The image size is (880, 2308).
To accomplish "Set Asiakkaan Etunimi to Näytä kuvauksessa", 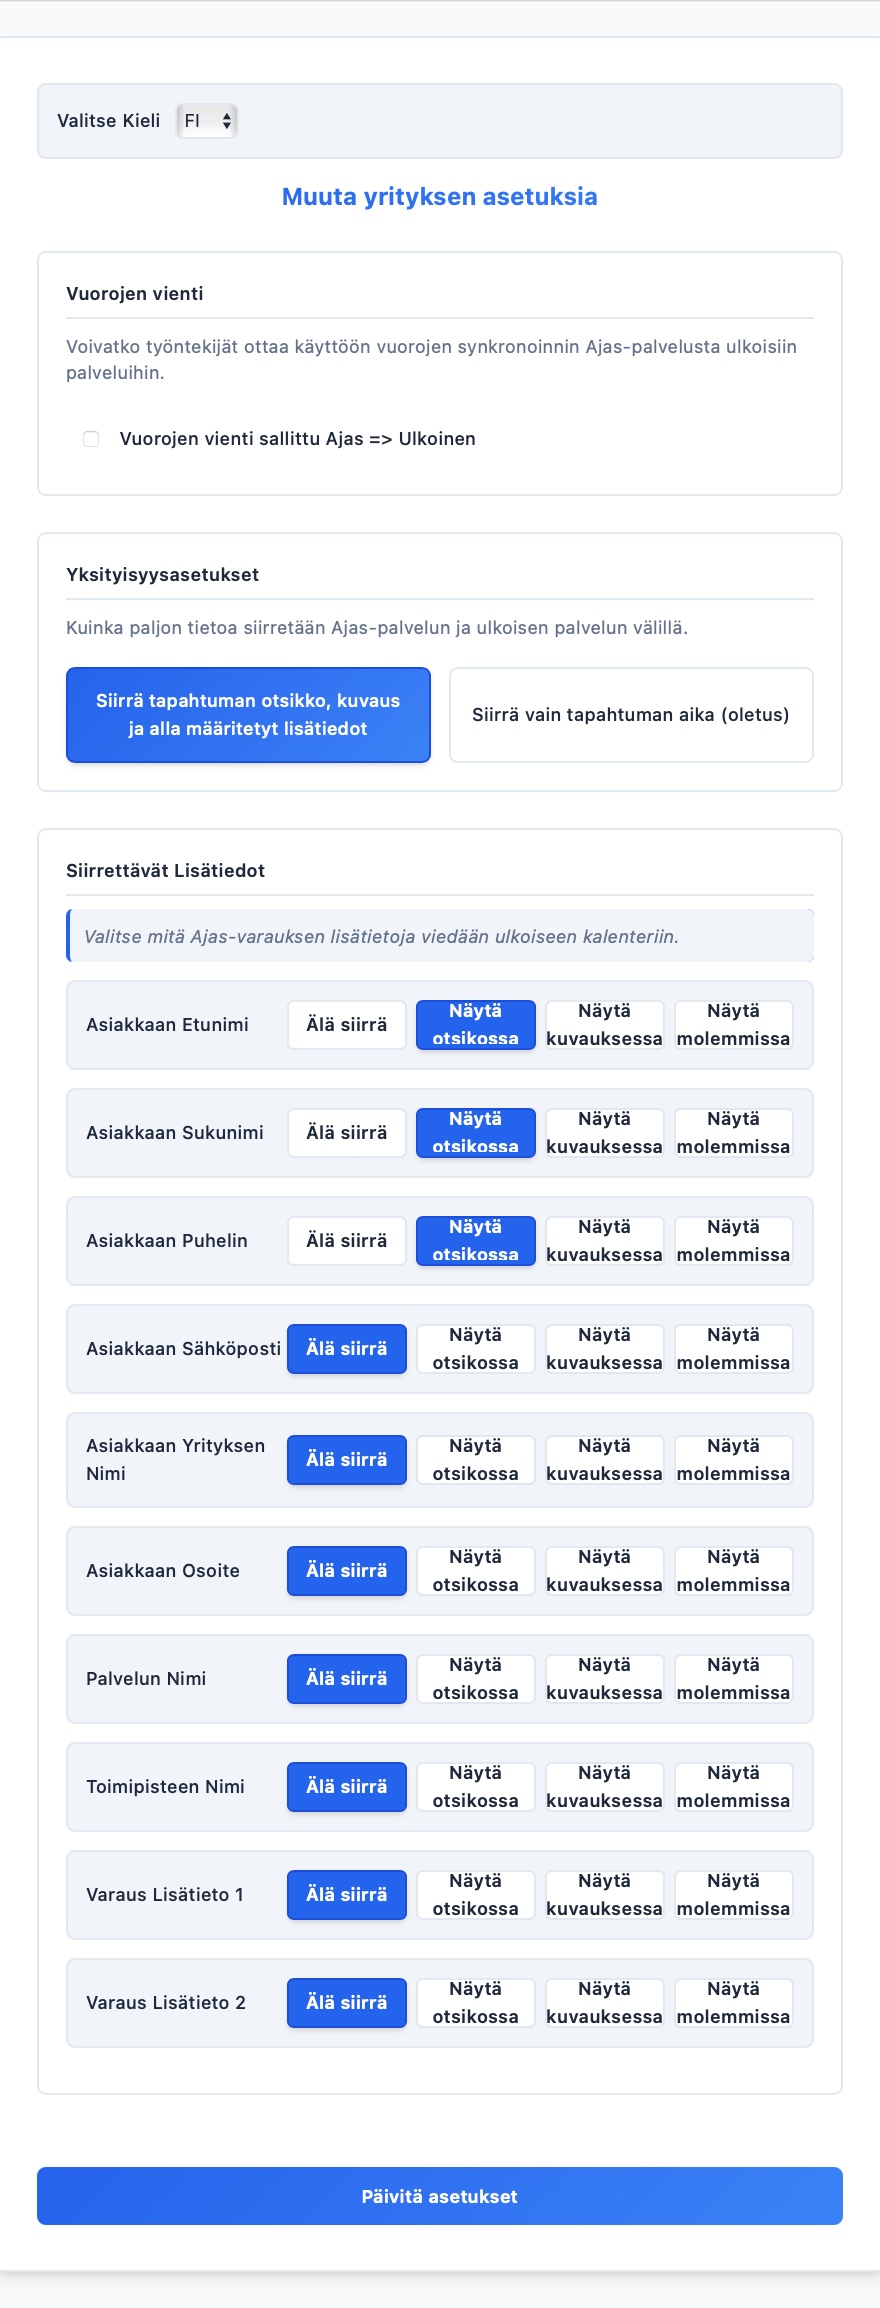I will 604,1025.
